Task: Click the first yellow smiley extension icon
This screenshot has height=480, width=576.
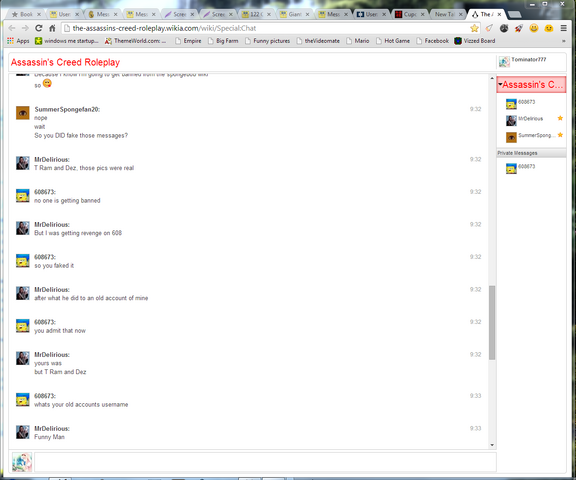Action: click(x=534, y=28)
